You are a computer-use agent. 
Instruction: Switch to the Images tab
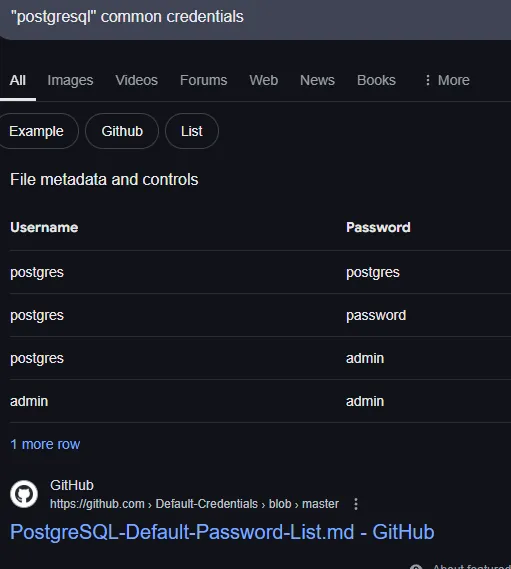click(x=70, y=80)
